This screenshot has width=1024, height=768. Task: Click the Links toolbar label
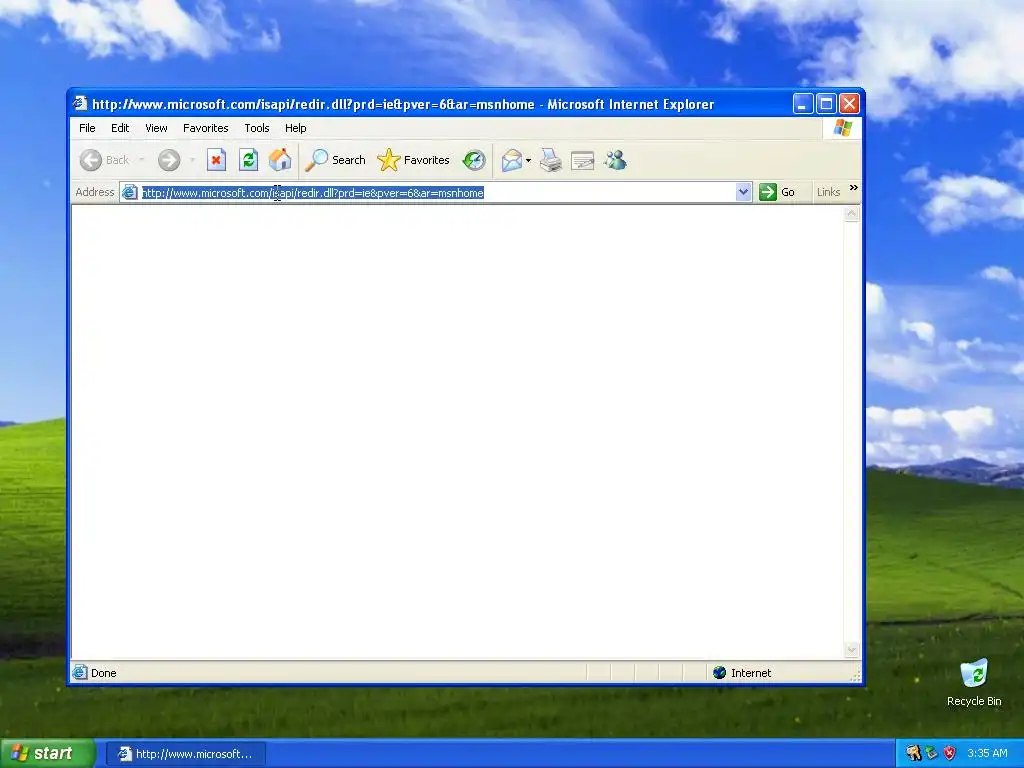[828, 192]
